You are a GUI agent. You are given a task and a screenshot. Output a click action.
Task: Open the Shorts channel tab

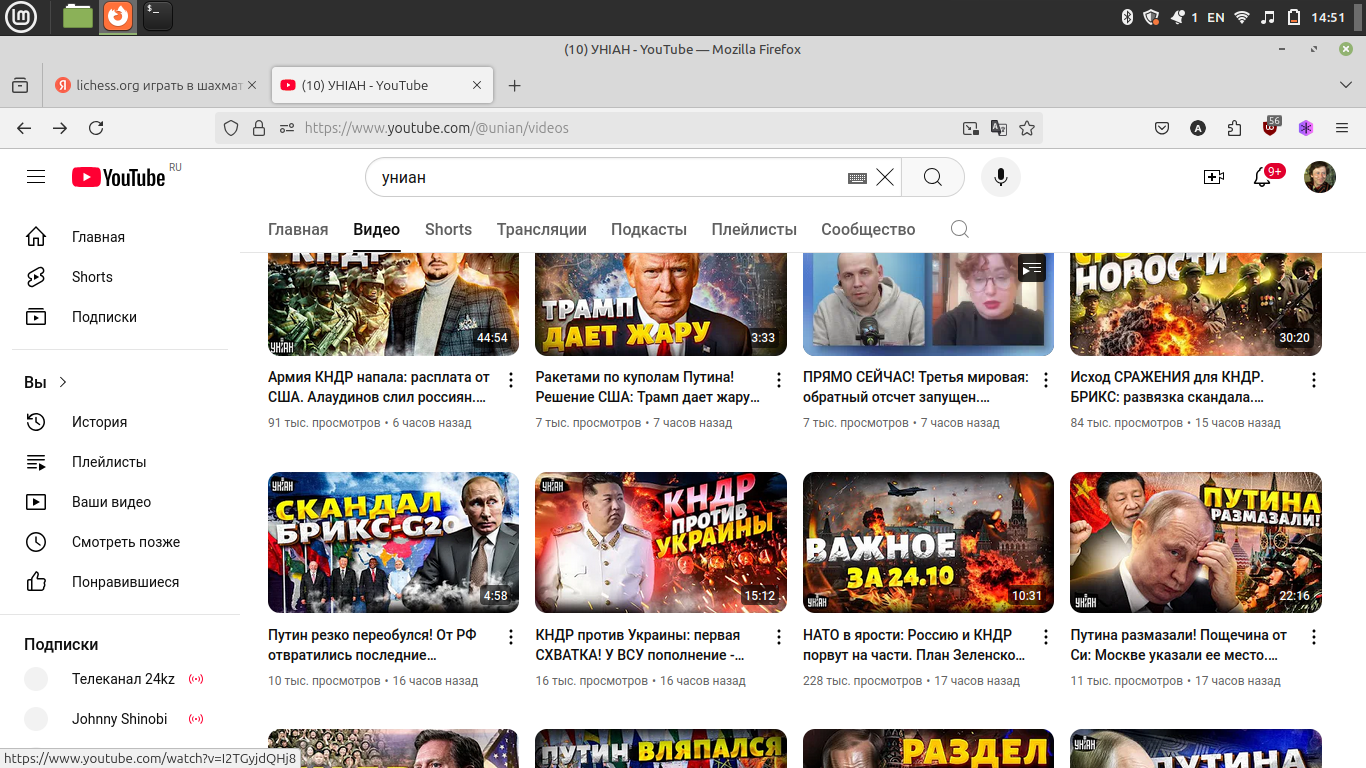(448, 229)
